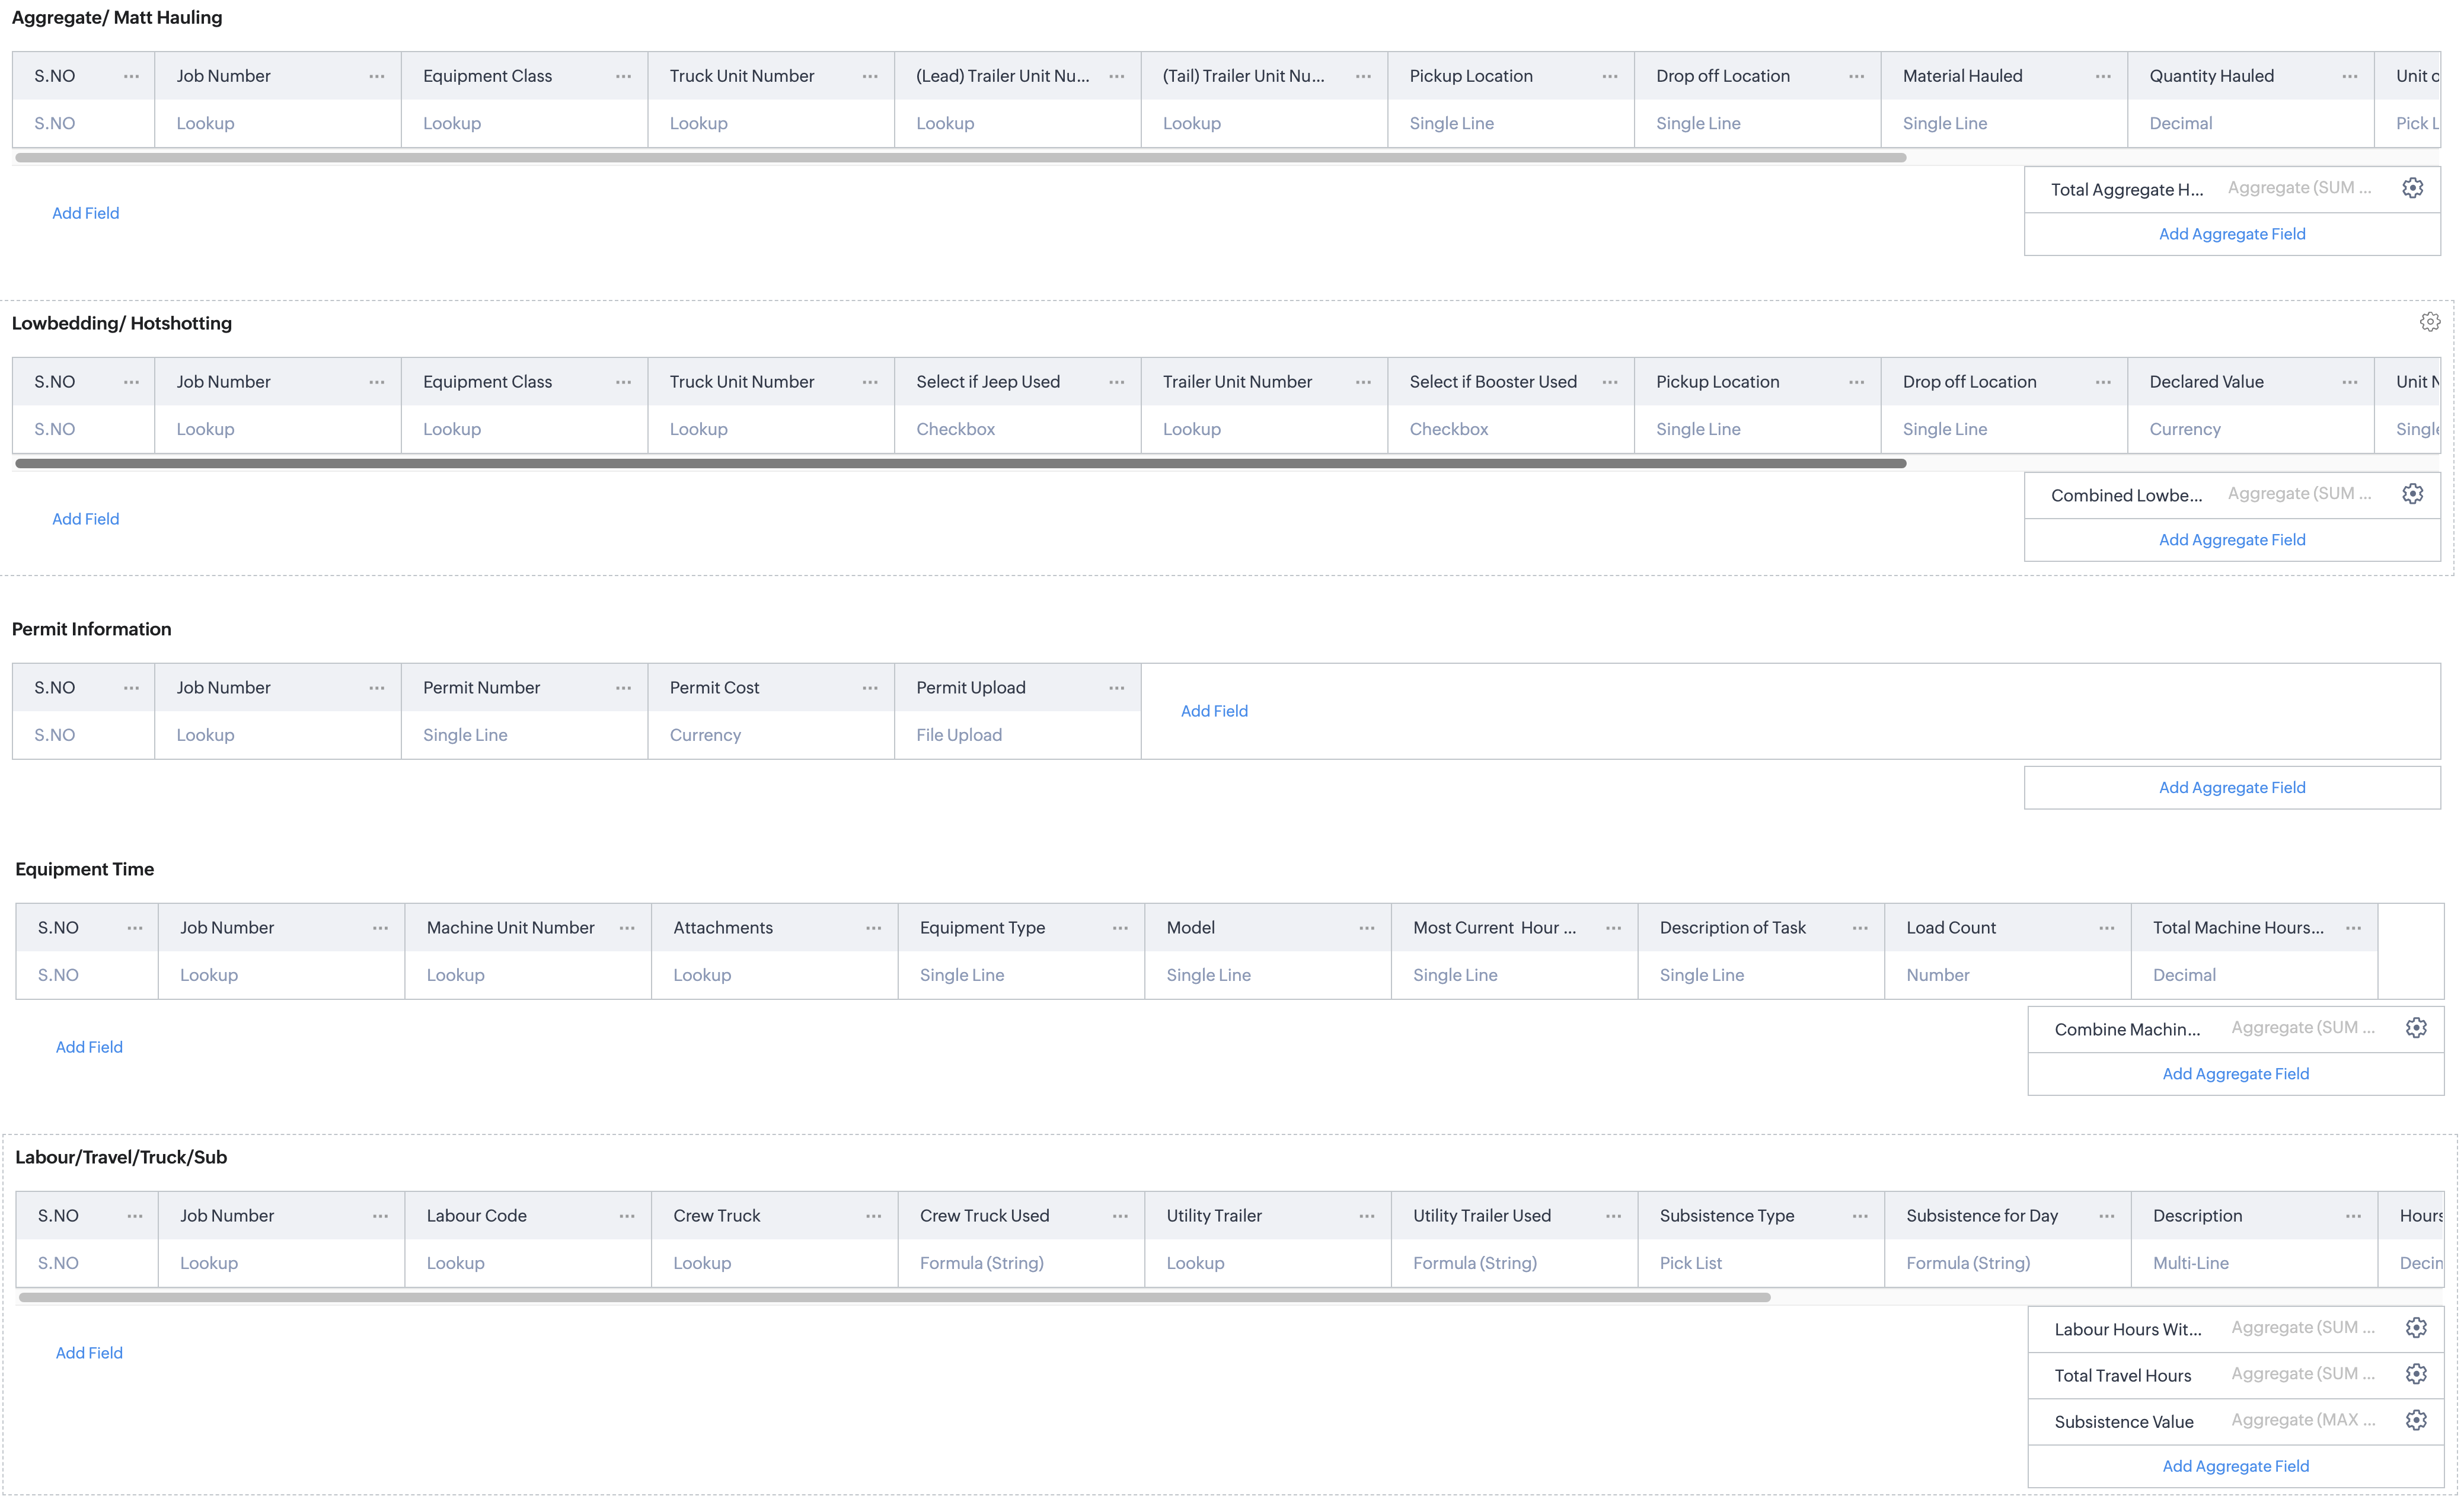Open options dots for Total Machine Hours column
Viewport: 2464px width, 1496px height.
2354,928
